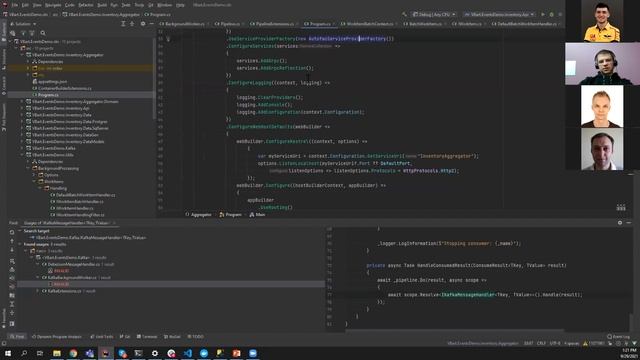Go to previous occurrence arrow in Find panel
Image resolution: width=640 pixels, height=360 pixels.
pos(12,241)
